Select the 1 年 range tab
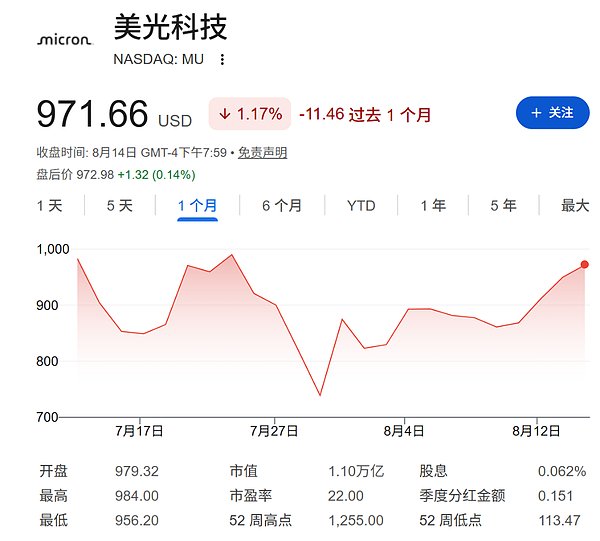The width and height of the screenshot is (600, 541). click(x=433, y=206)
